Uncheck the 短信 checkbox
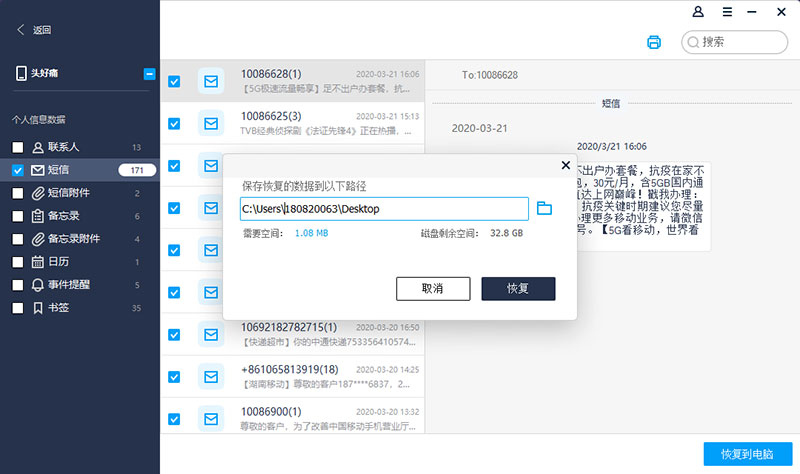 18,170
